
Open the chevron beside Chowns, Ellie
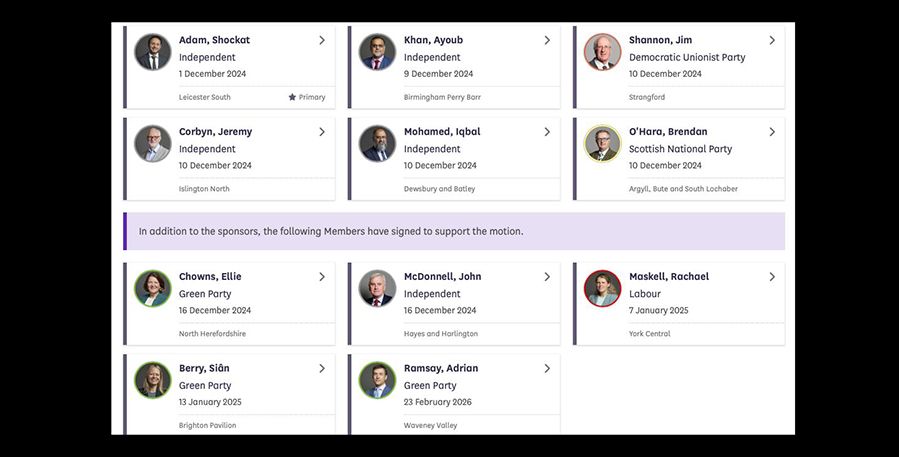[322, 277]
